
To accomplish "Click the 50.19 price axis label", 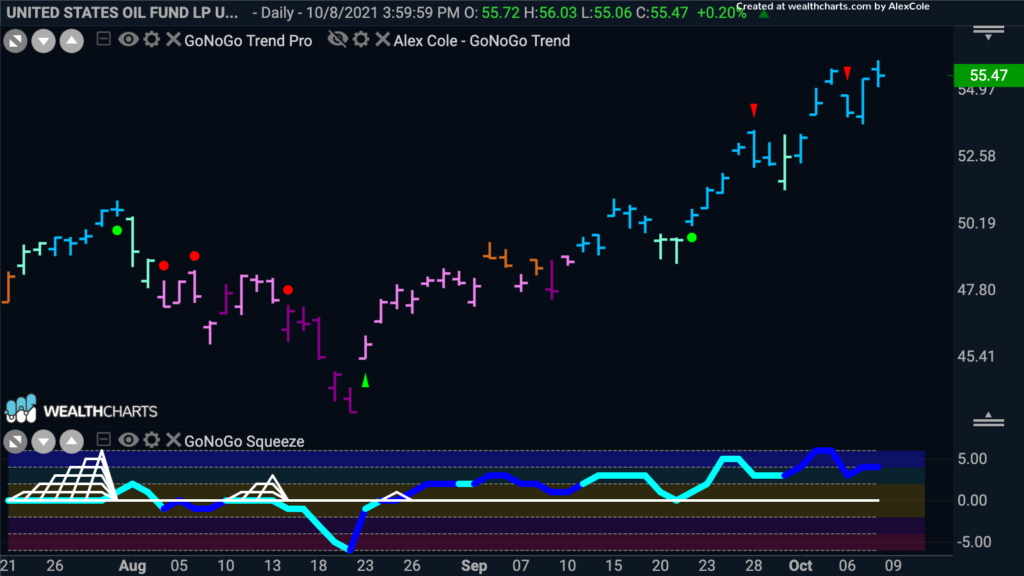I will (x=976, y=223).
